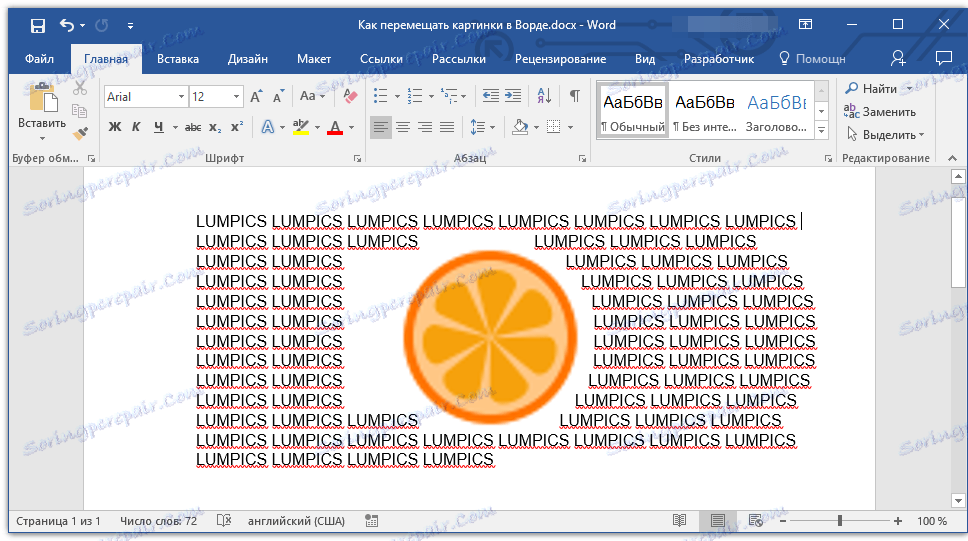Align text left

[381, 127]
